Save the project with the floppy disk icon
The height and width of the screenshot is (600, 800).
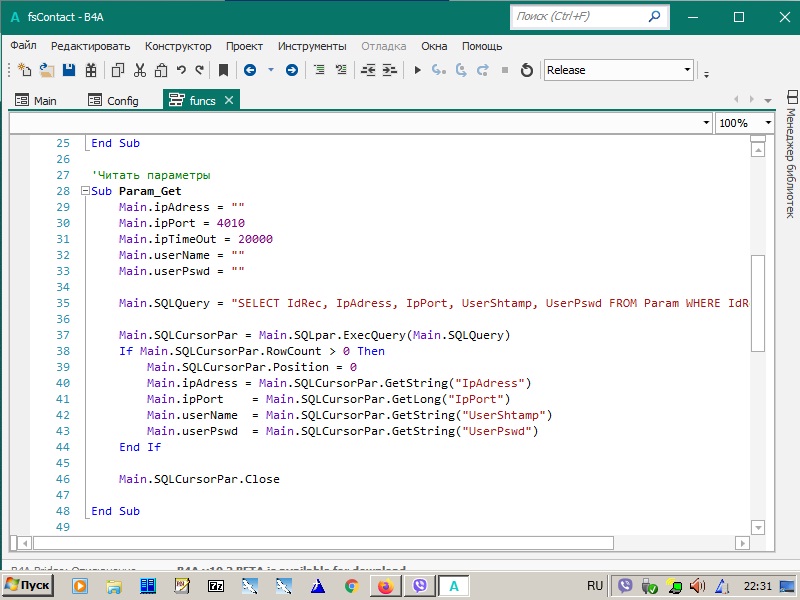coord(69,70)
